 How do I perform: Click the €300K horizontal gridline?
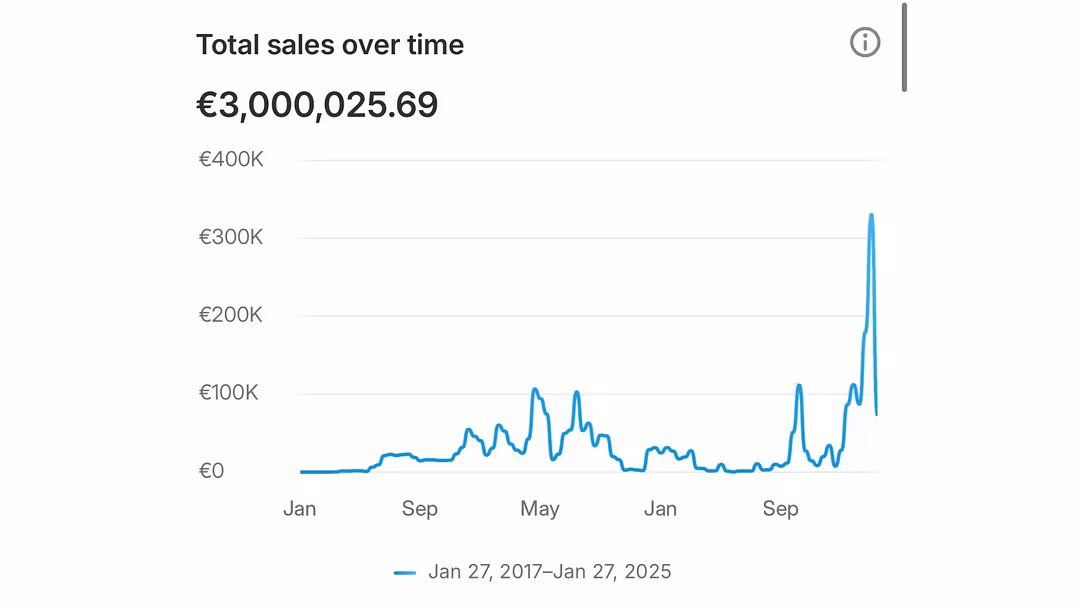pos(590,238)
